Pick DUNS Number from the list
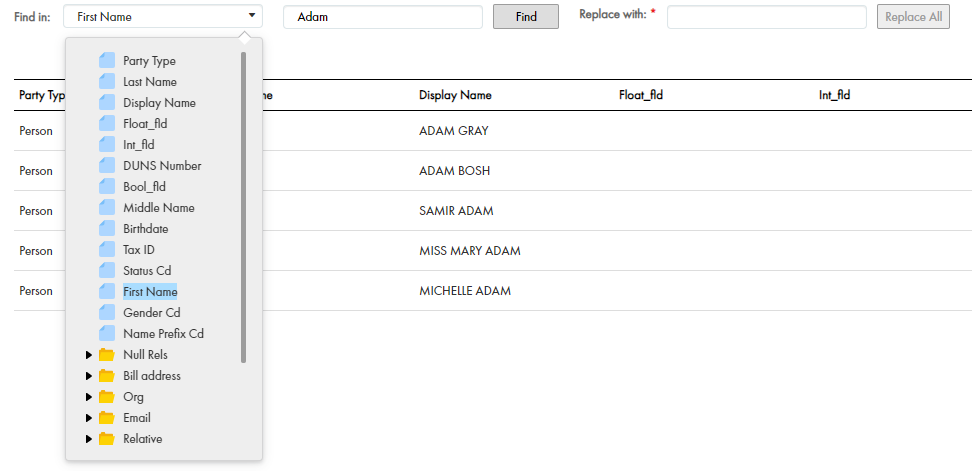Viewport: 974px width, 471px height. tap(162, 166)
